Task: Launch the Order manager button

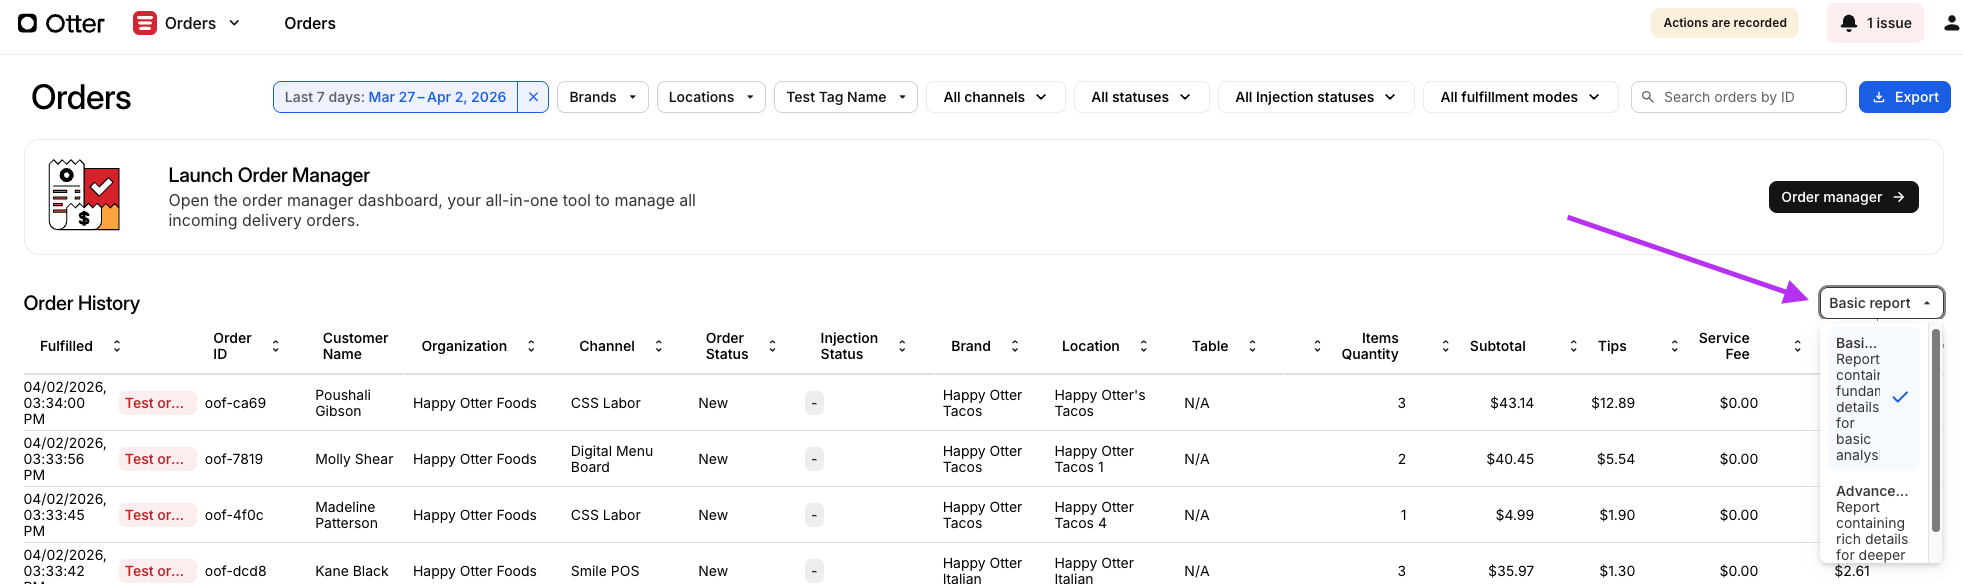Action: (1842, 197)
